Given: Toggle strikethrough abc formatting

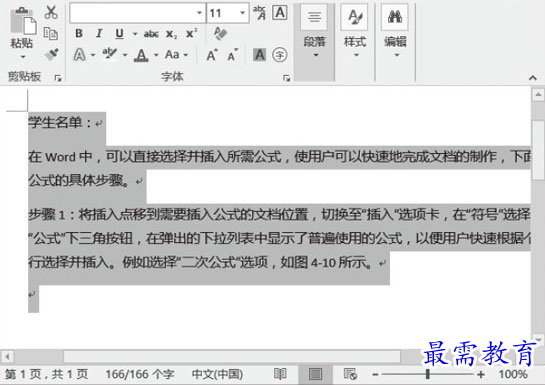Looking at the screenshot, I should click(151, 34).
